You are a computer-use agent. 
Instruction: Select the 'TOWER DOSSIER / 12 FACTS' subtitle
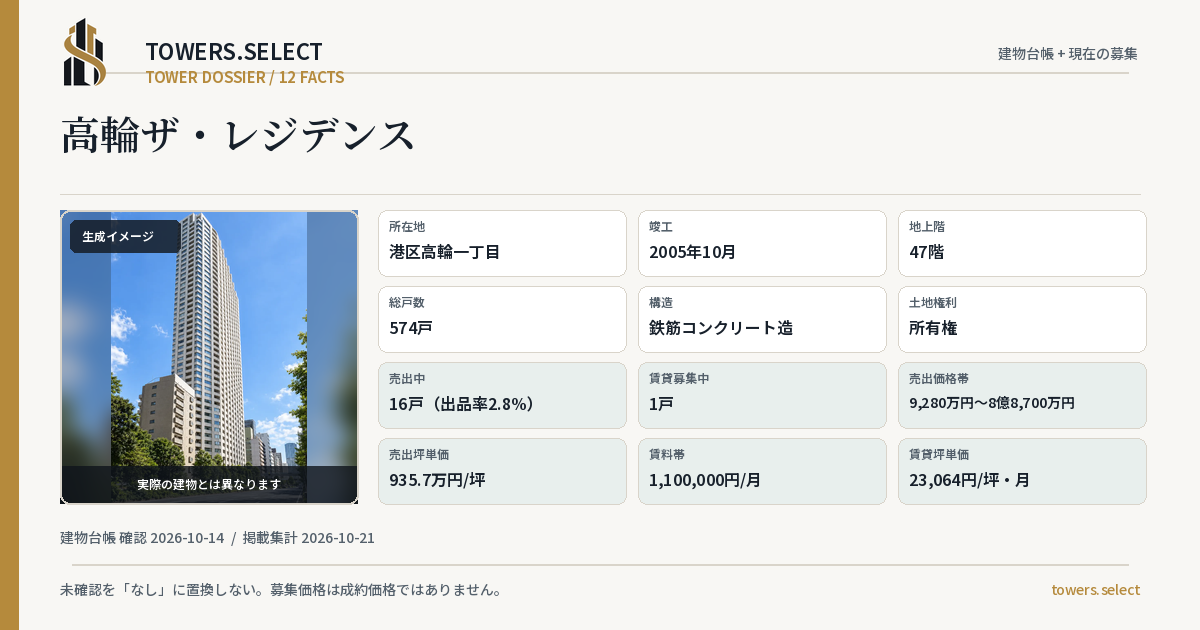245,77
